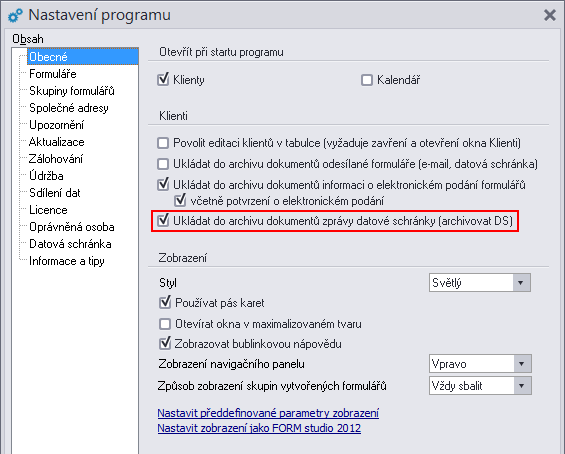Enable the Kalendář startup checkbox
Image resolution: width=565 pixels, height=454 pixels.
tap(366, 80)
